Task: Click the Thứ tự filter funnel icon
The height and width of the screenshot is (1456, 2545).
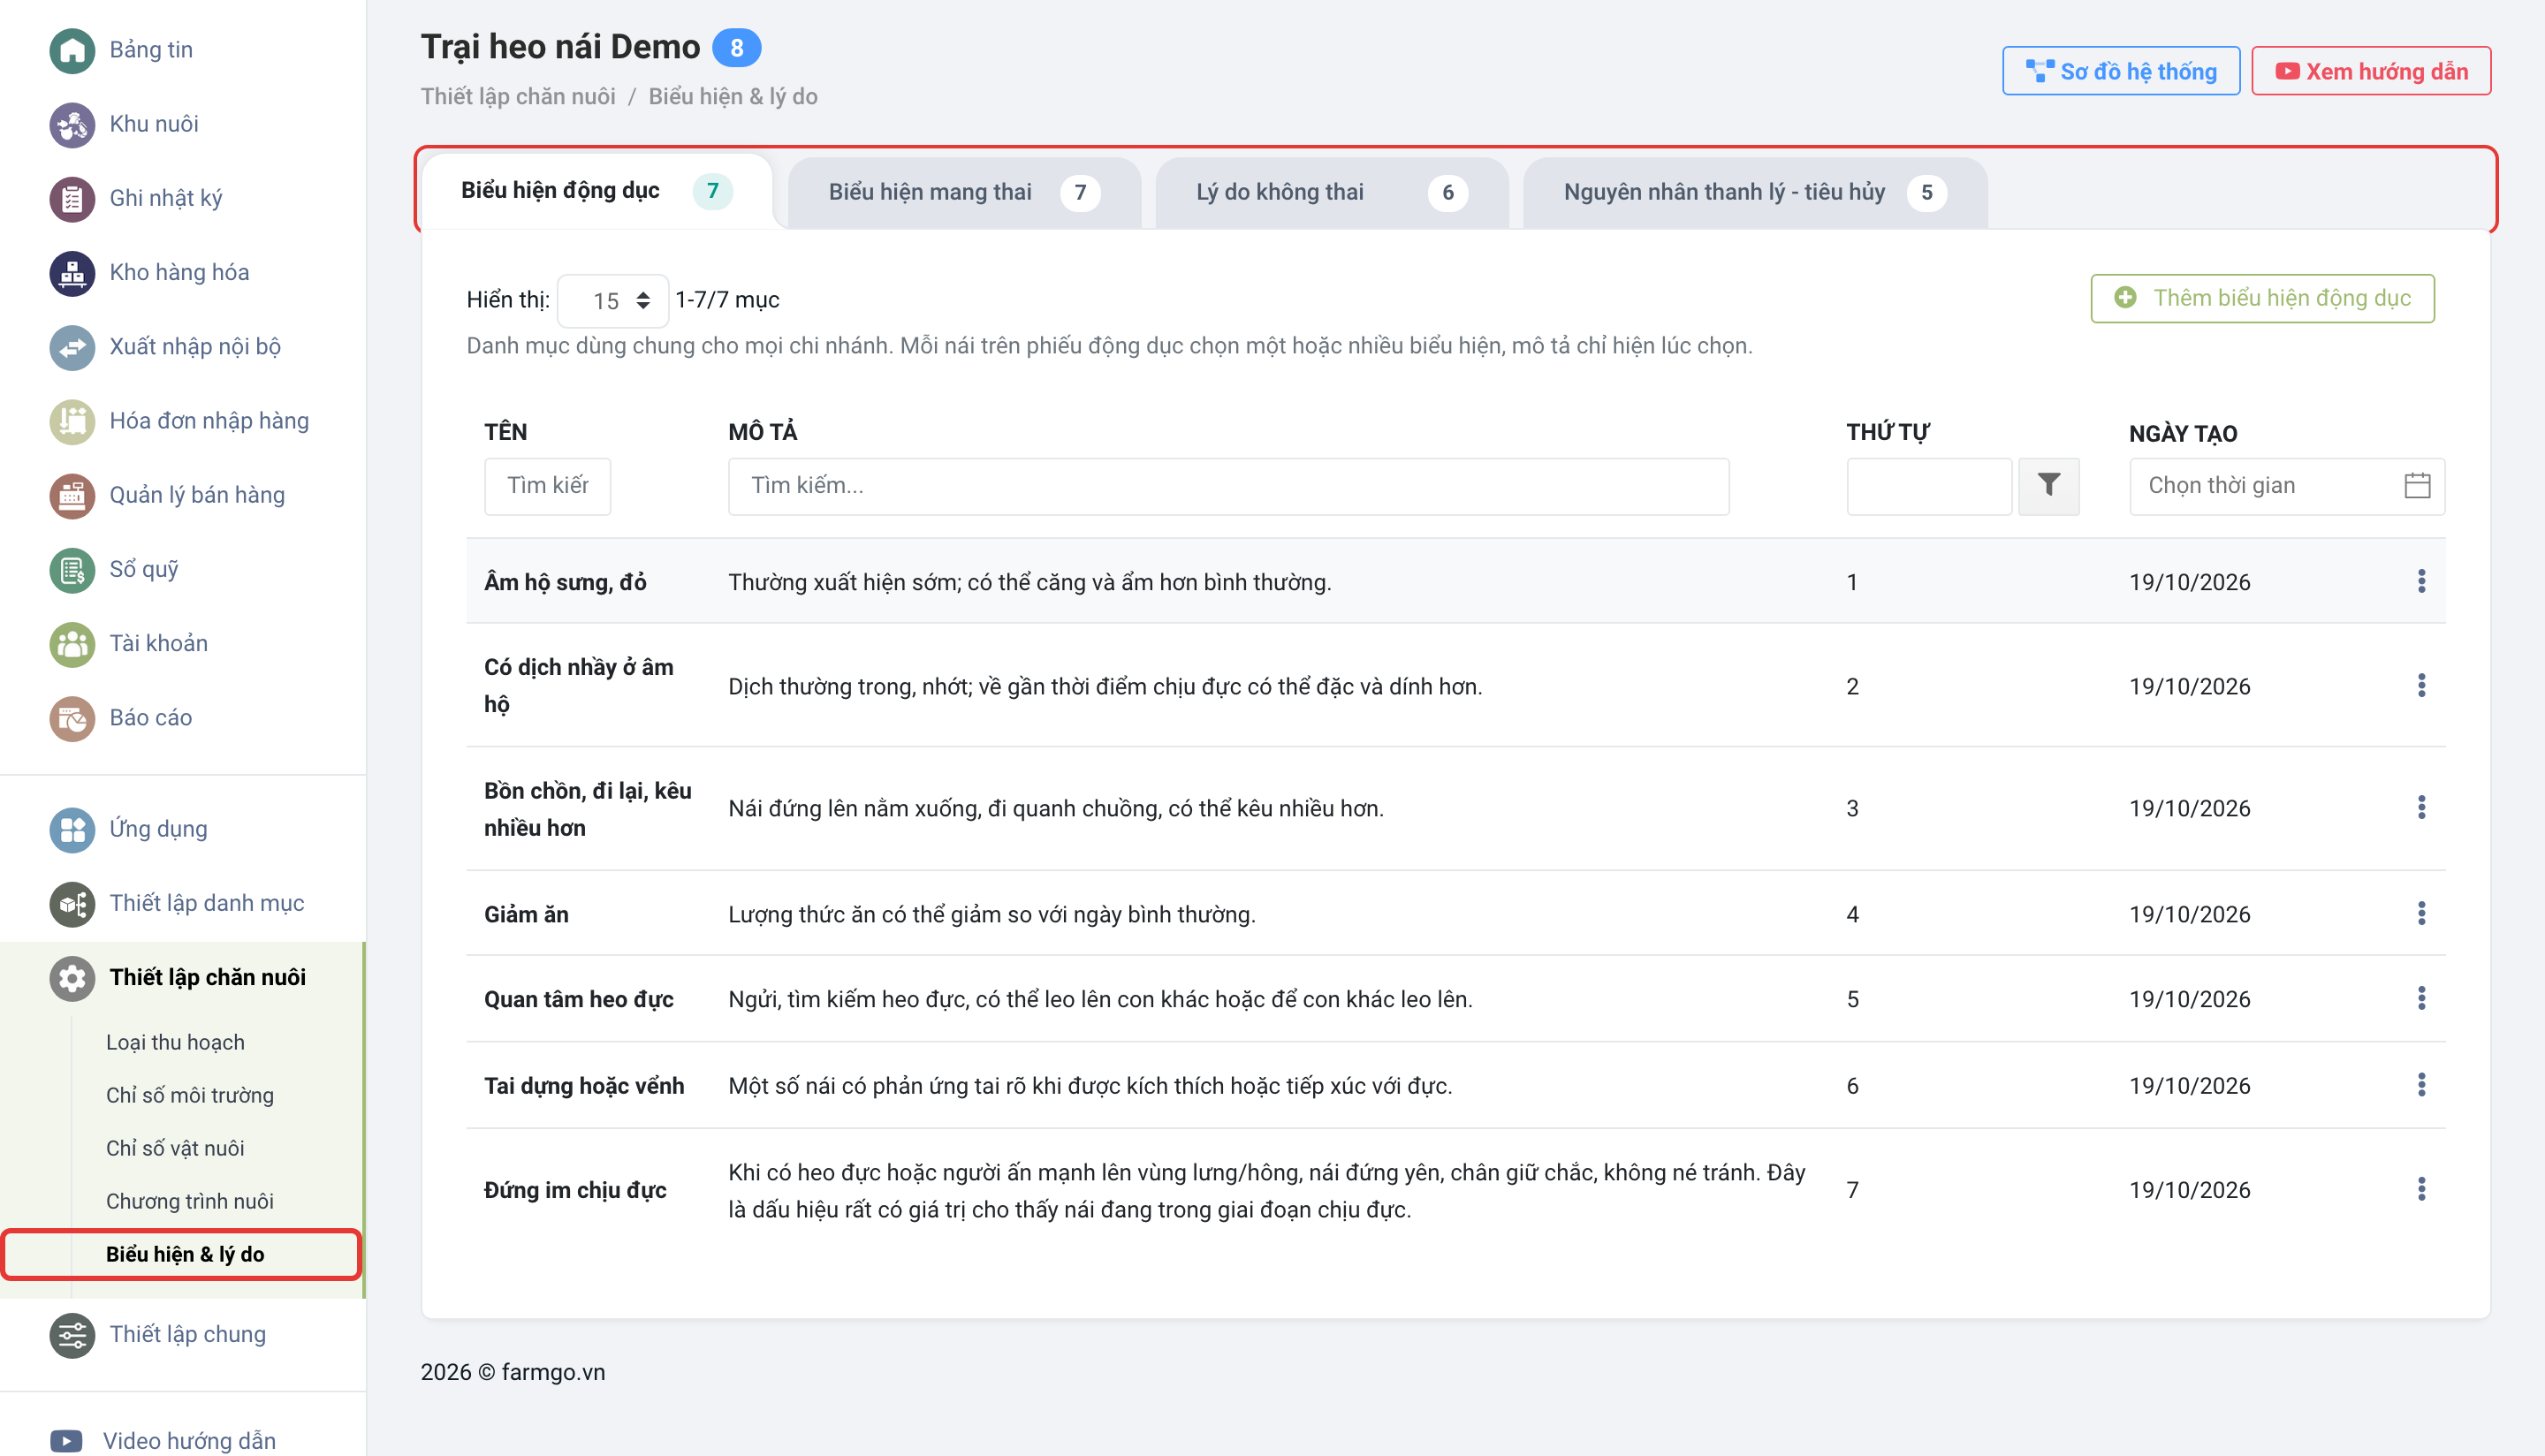Action: (2048, 486)
